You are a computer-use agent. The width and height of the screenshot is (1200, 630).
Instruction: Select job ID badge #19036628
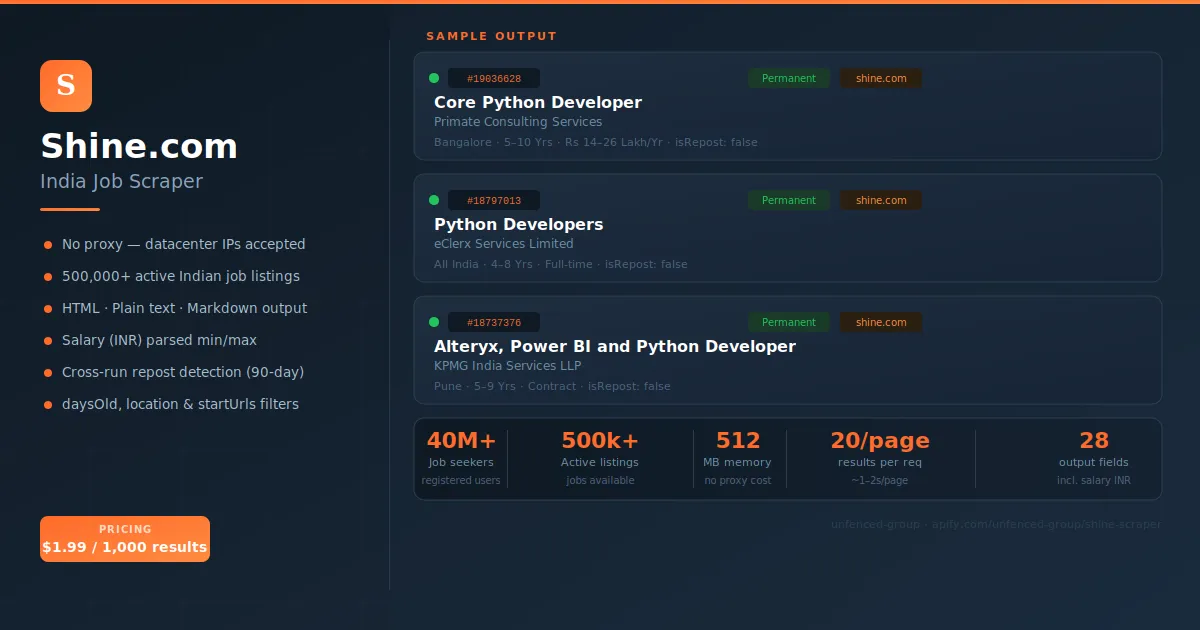[x=494, y=78]
